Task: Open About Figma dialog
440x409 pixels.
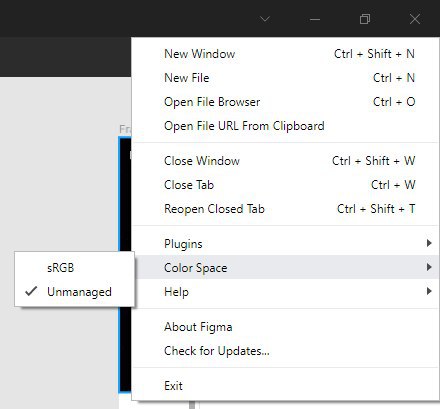Action: (285, 327)
